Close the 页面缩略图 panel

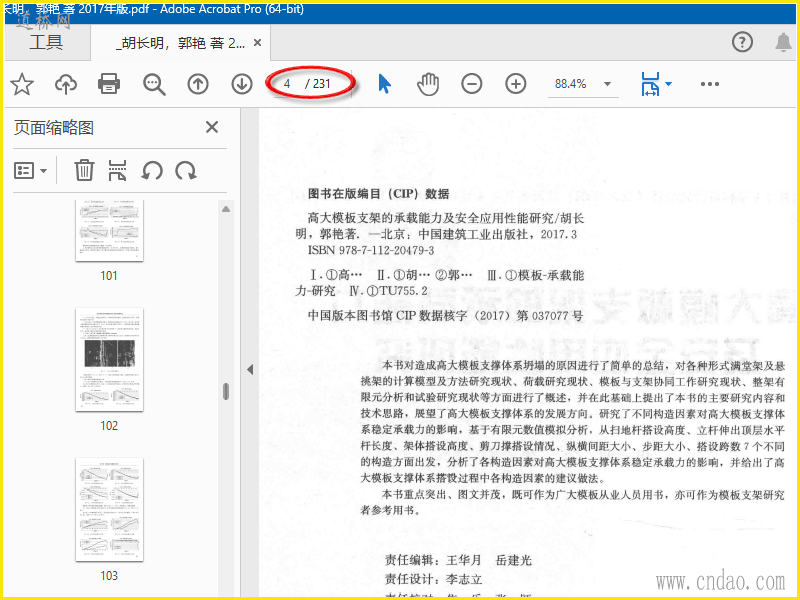(x=212, y=127)
